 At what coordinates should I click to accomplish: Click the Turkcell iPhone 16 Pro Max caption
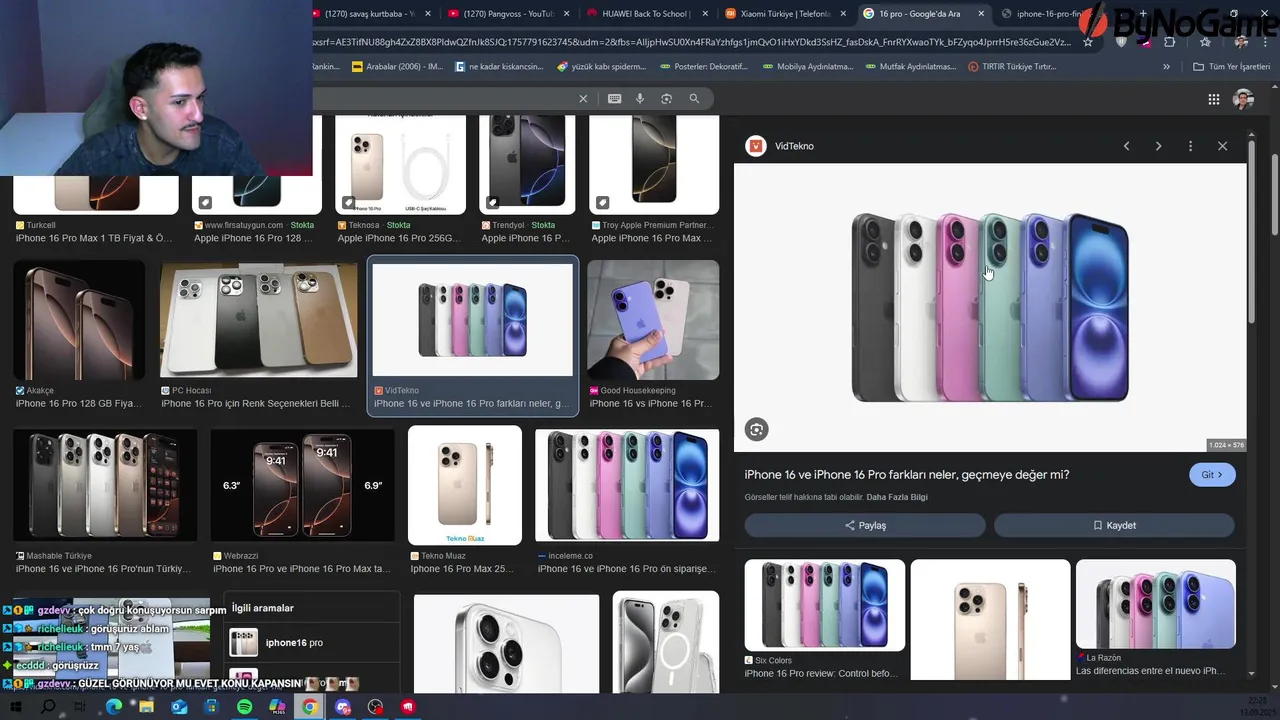[x=94, y=238]
